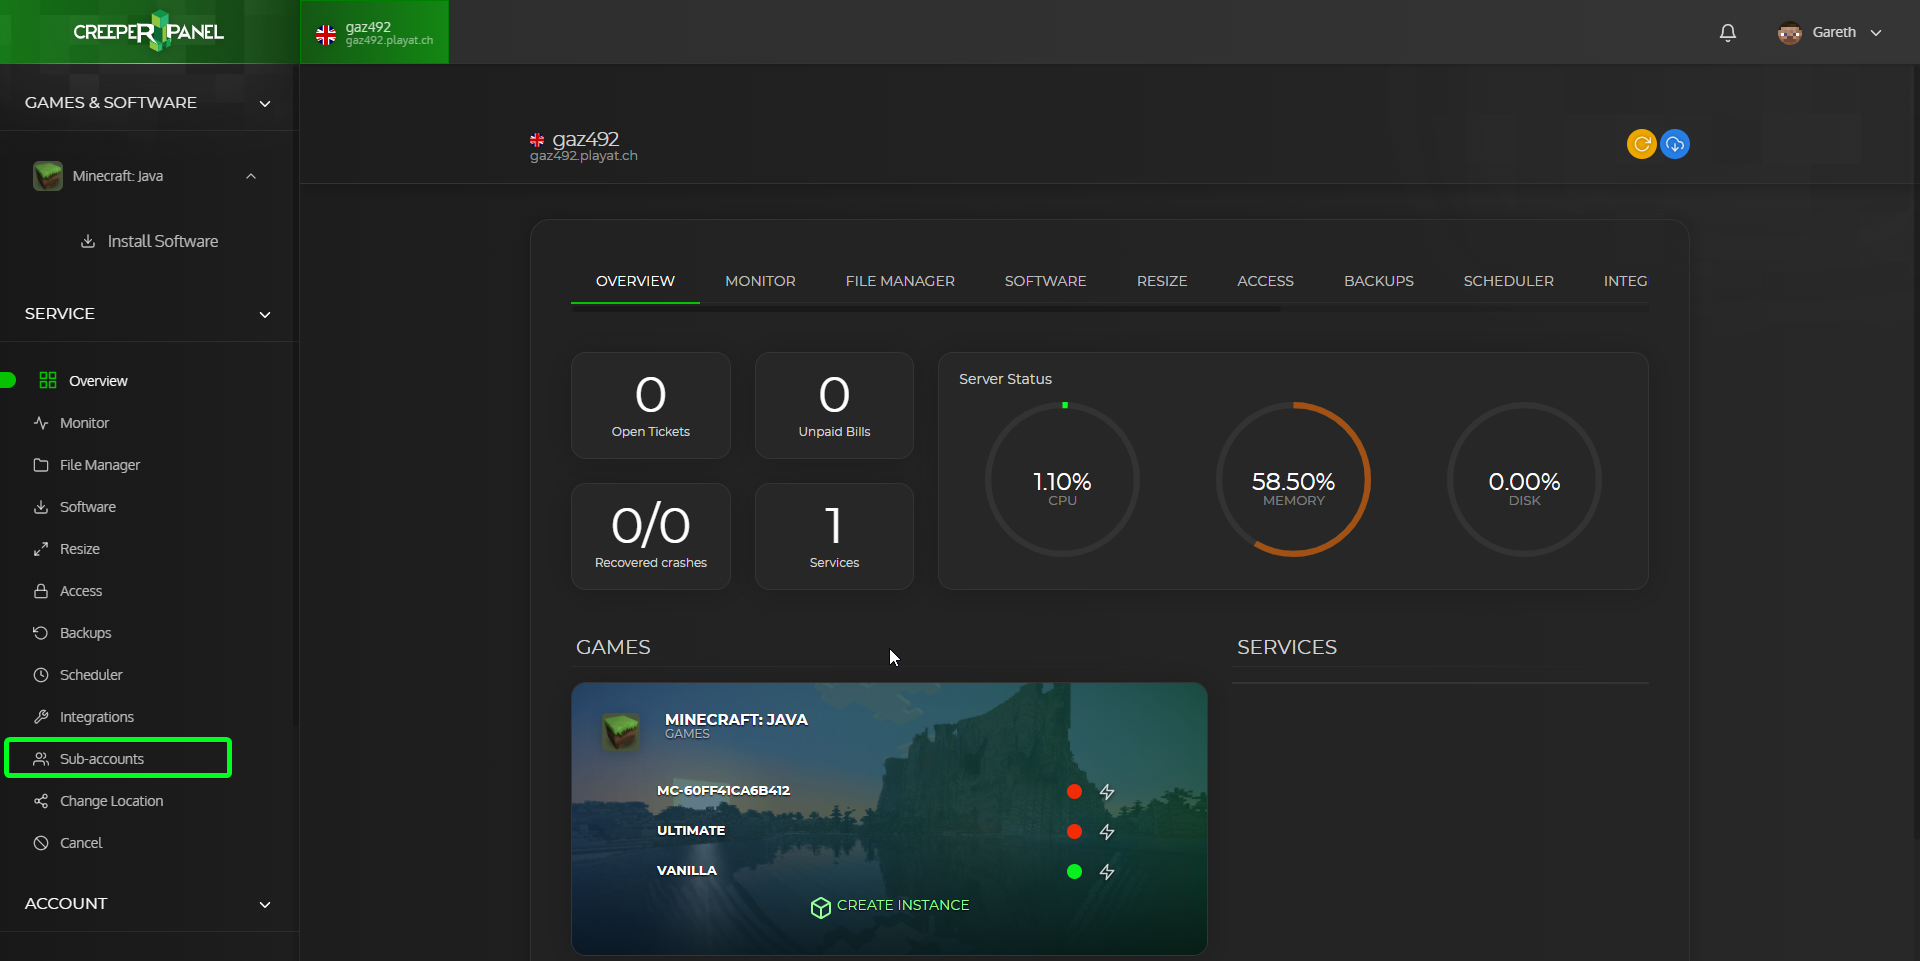Open the Recovered crashes card
Image resolution: width=1920 pixels, height=961 pixels.
point(651,536)
